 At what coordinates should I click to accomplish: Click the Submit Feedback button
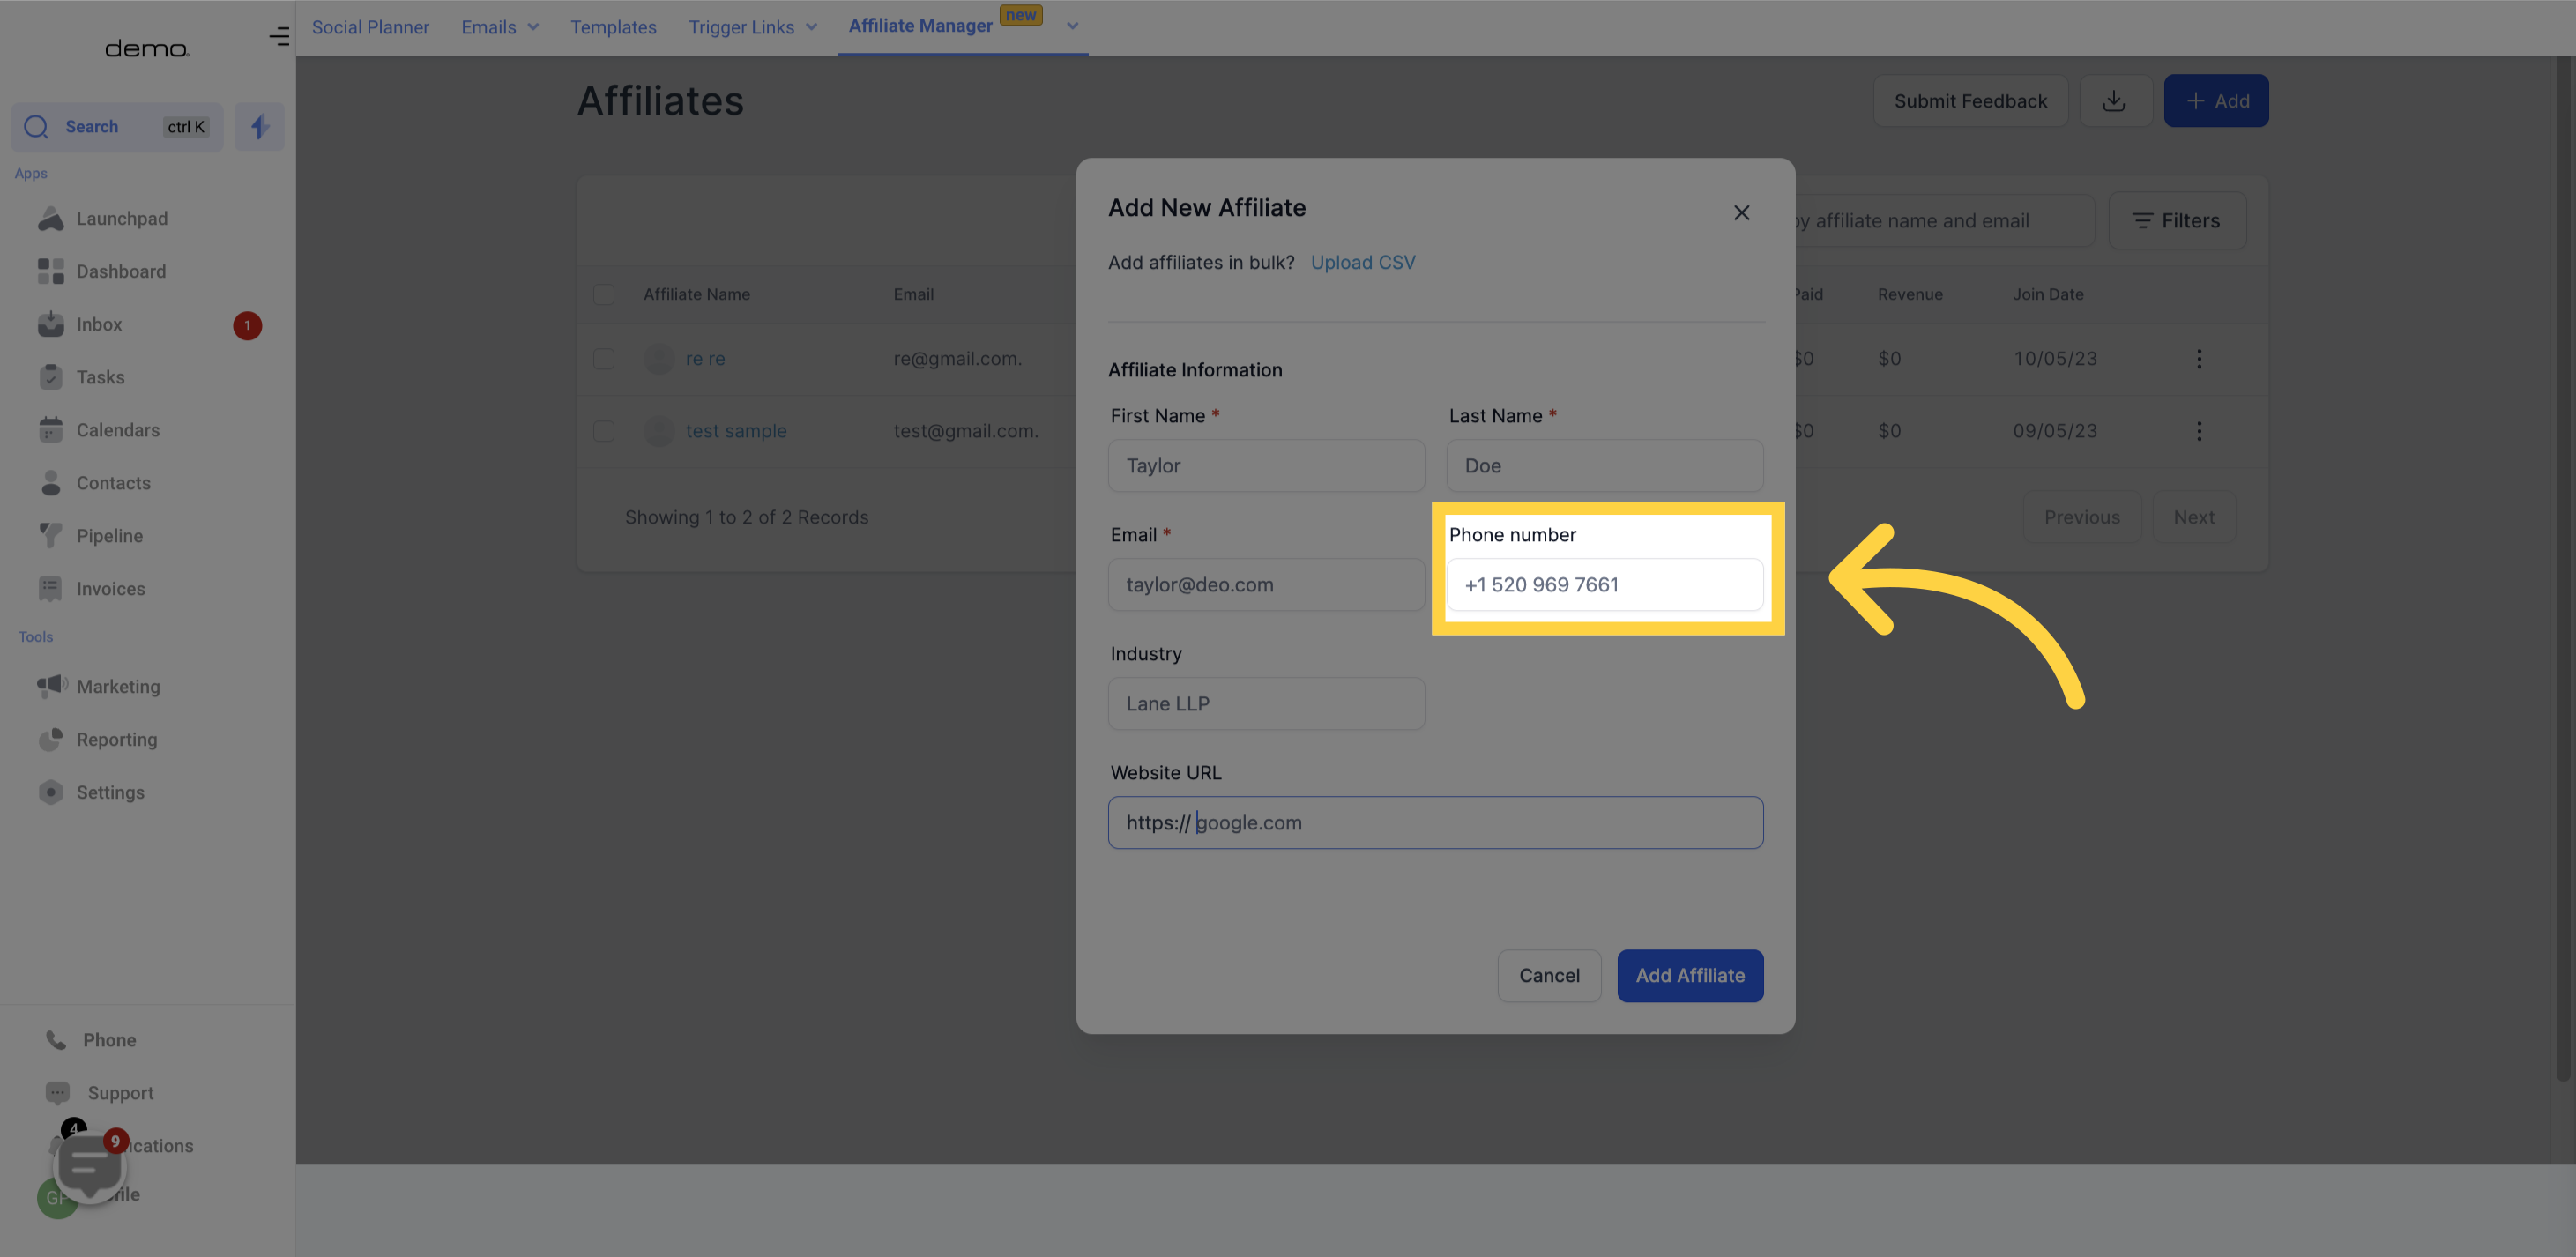(x=1970, y=101)
